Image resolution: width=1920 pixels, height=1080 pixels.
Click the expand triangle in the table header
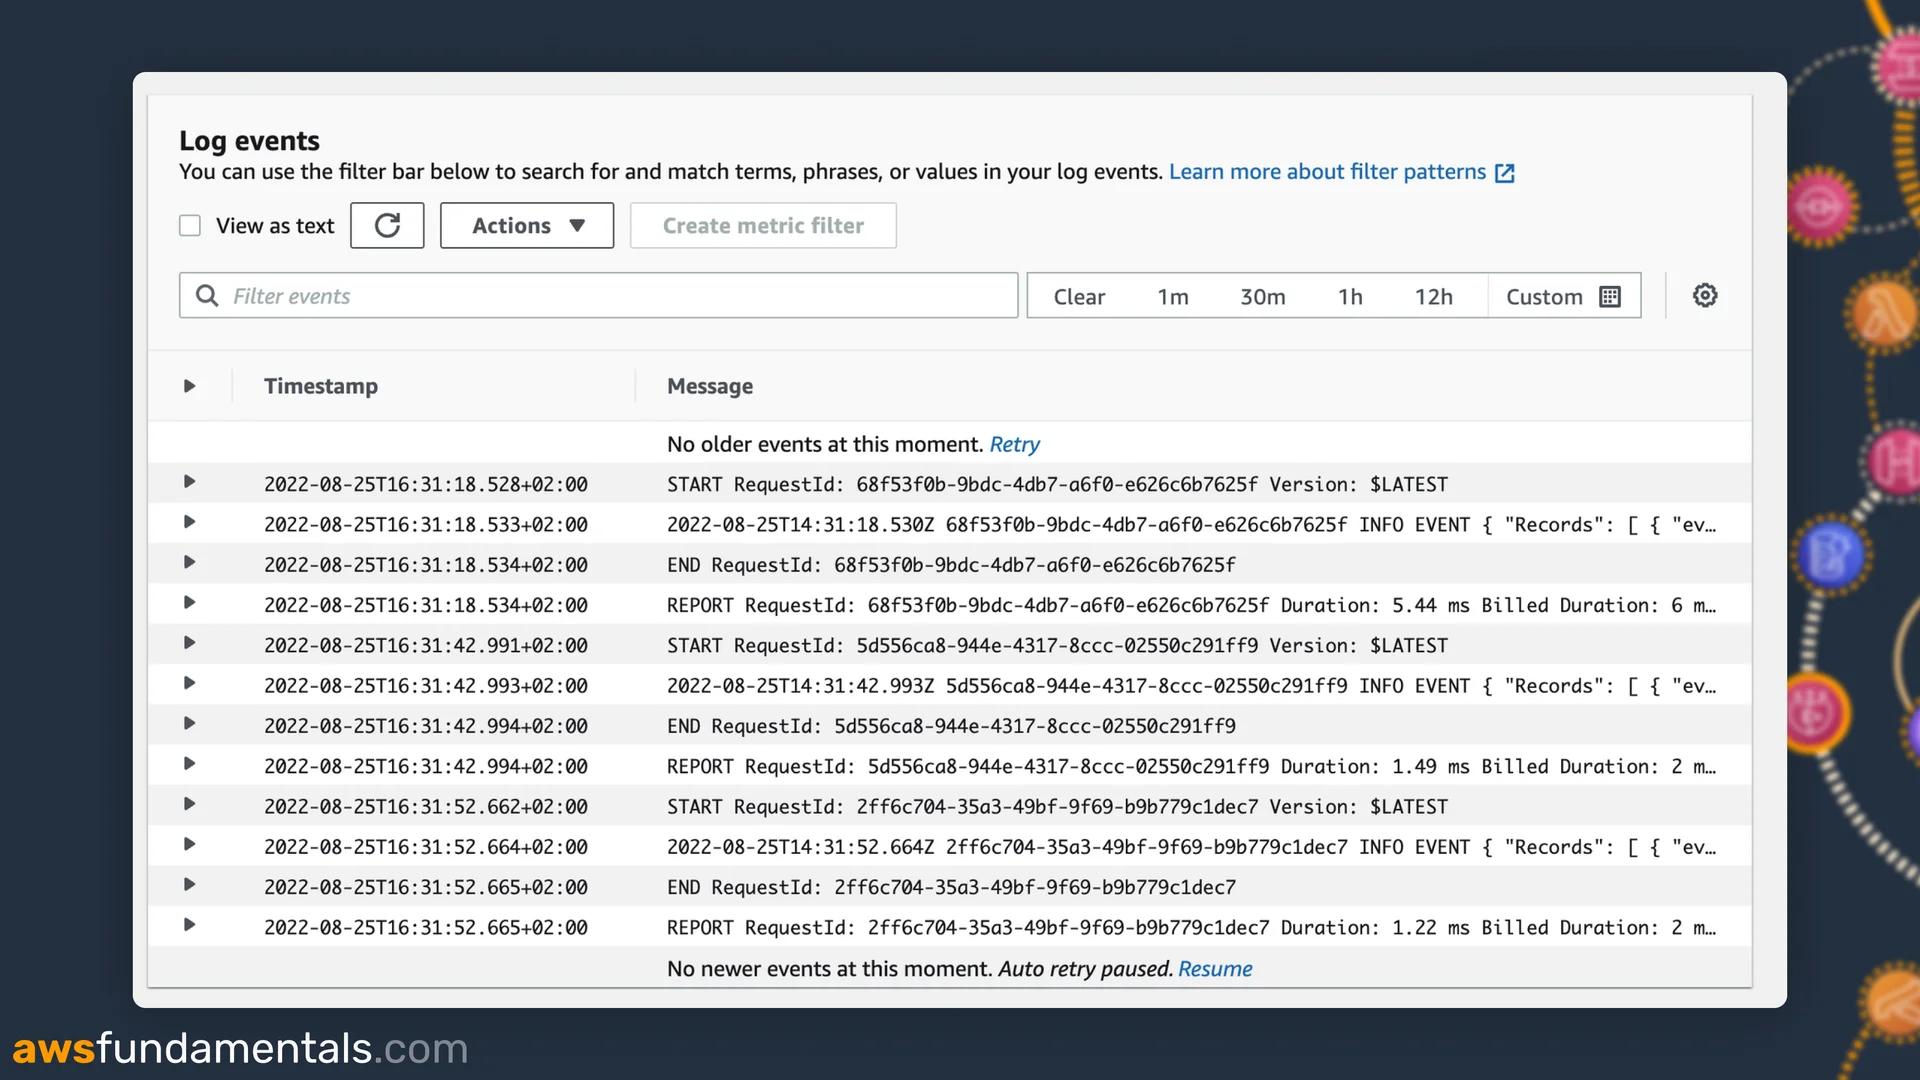[x=190, y=386]
